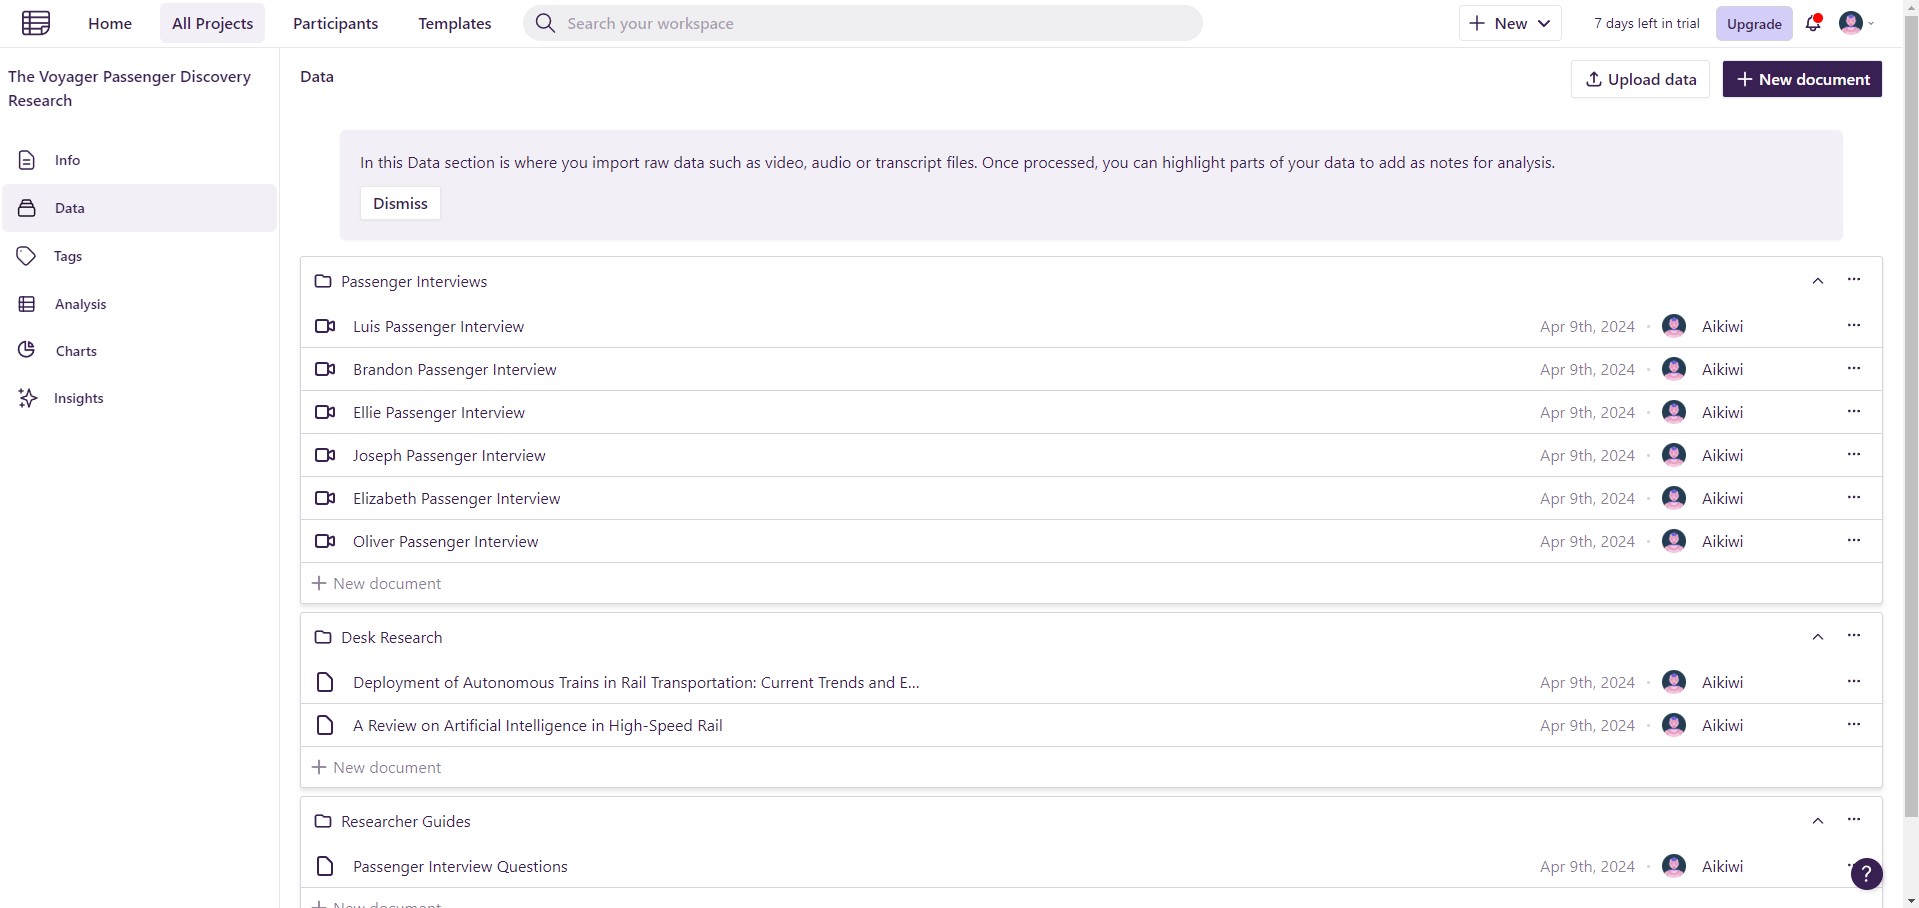Screen dimensions: 1919x908
Task: Collapse the Passenger Interviews folder
Action: click(x=1818, y=281)
